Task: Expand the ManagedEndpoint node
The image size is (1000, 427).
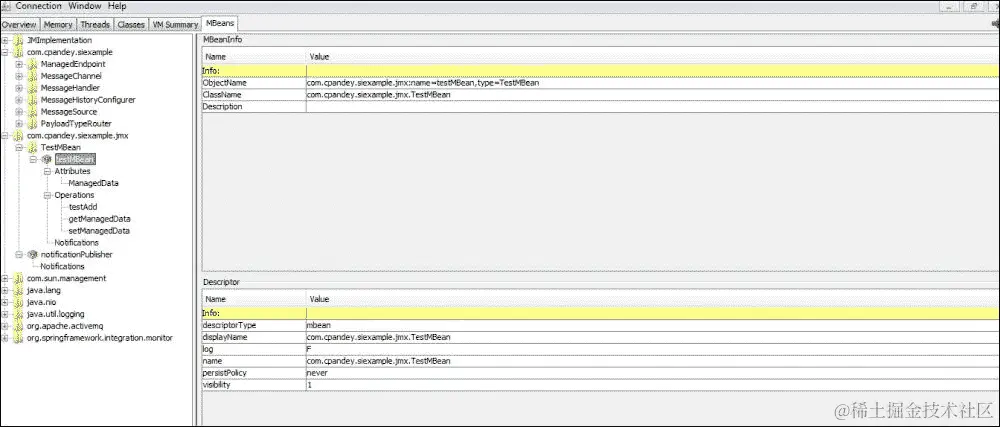Action: [19, 64]
